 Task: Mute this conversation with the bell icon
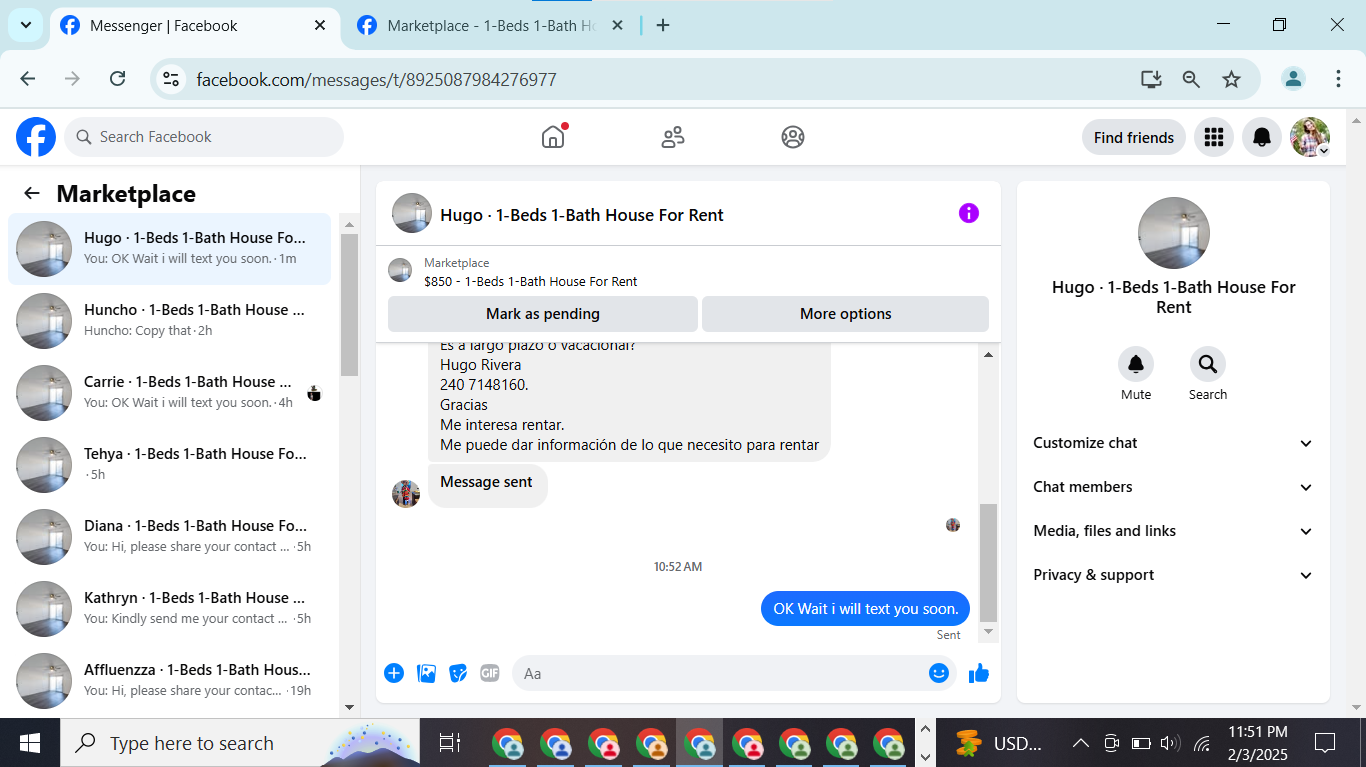(x=1136, y=364)
